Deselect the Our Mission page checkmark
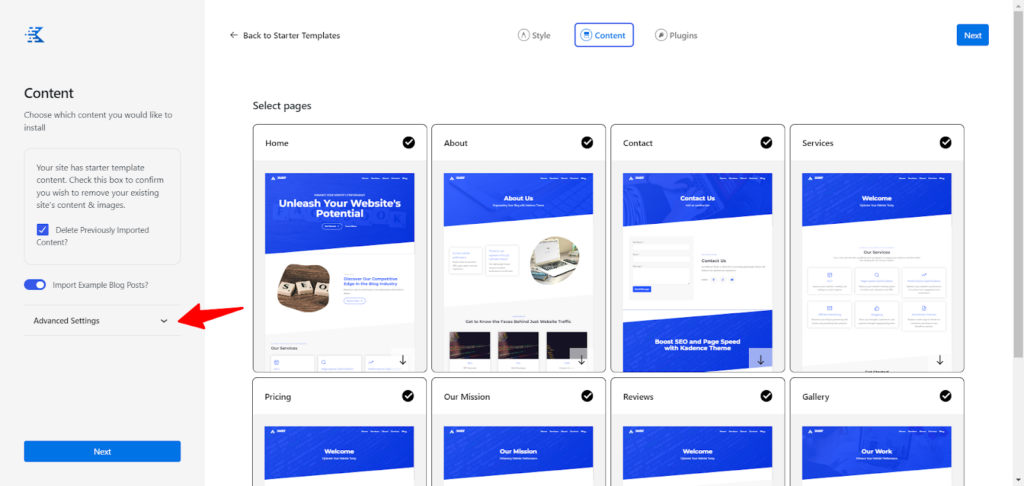This screenshot has width=1024, height=486. tap(587, 396)
